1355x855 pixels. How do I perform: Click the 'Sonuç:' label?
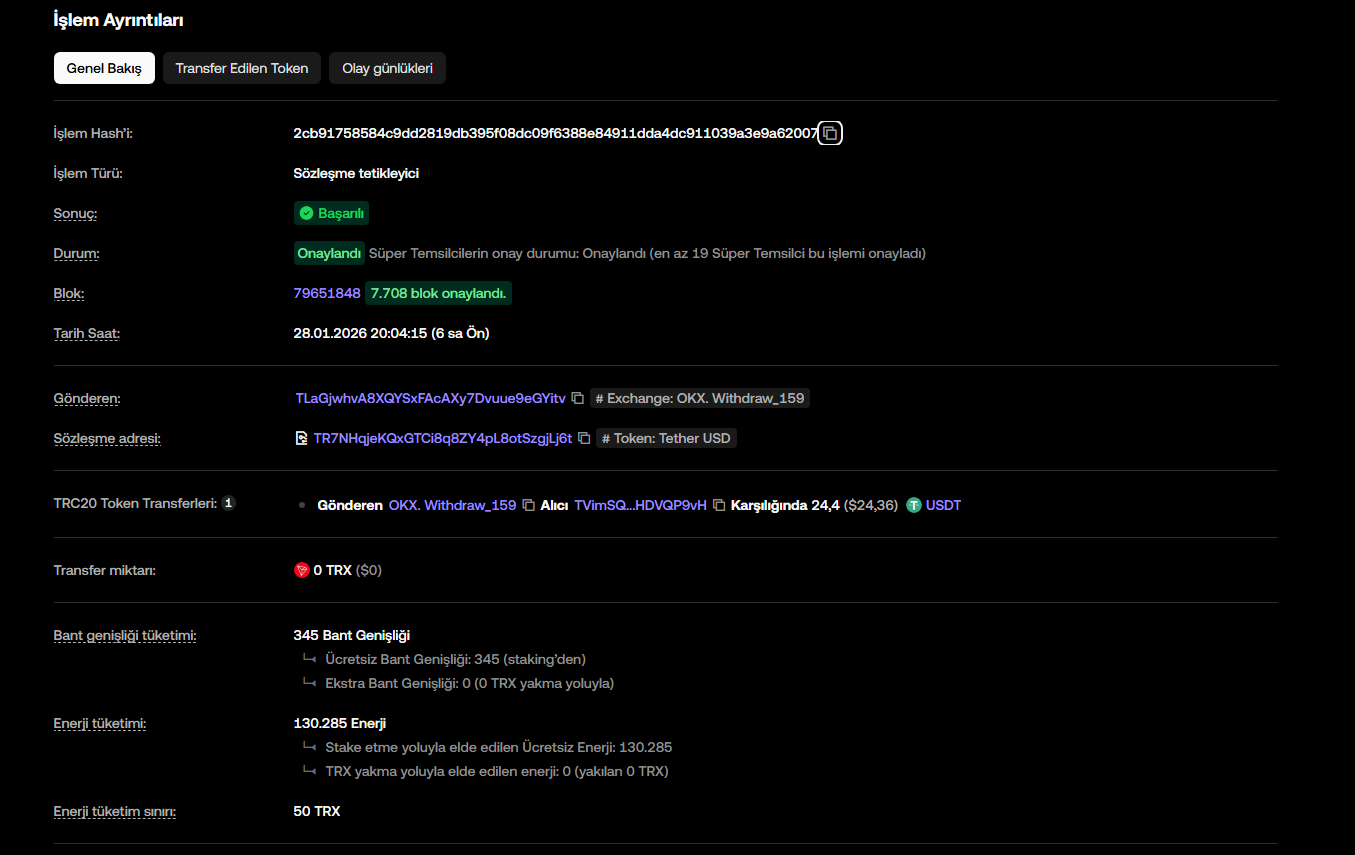(x=75, y=213)
